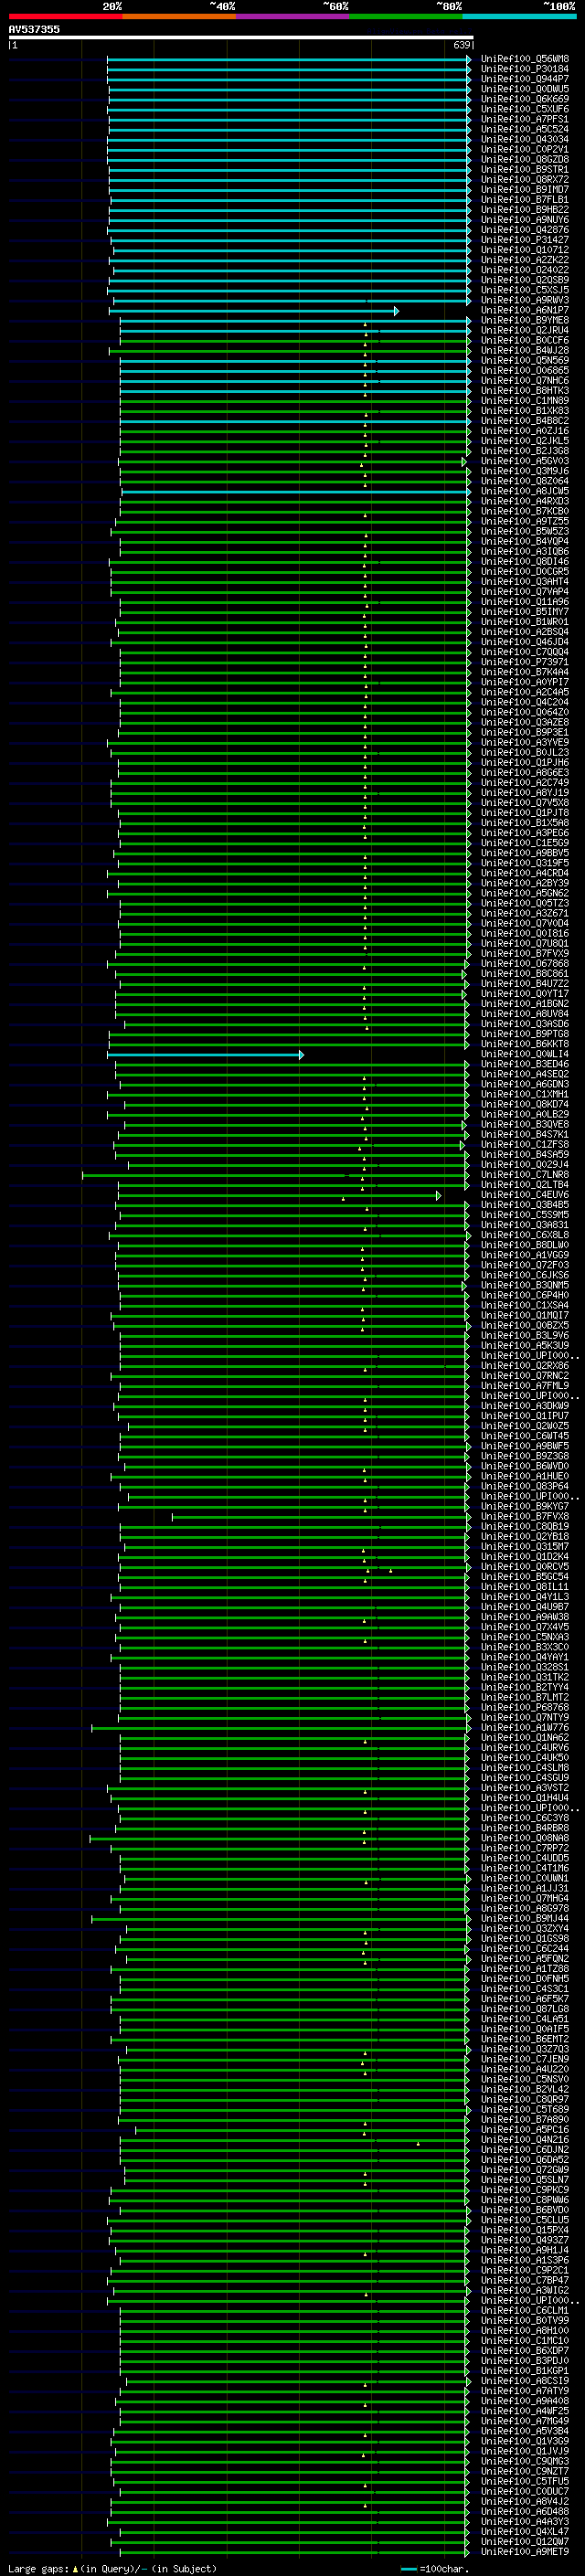Open hit UniRef100_Q7RNC2
The width and height of the screenshot is (585, 2576).
tap(525, 1377)
